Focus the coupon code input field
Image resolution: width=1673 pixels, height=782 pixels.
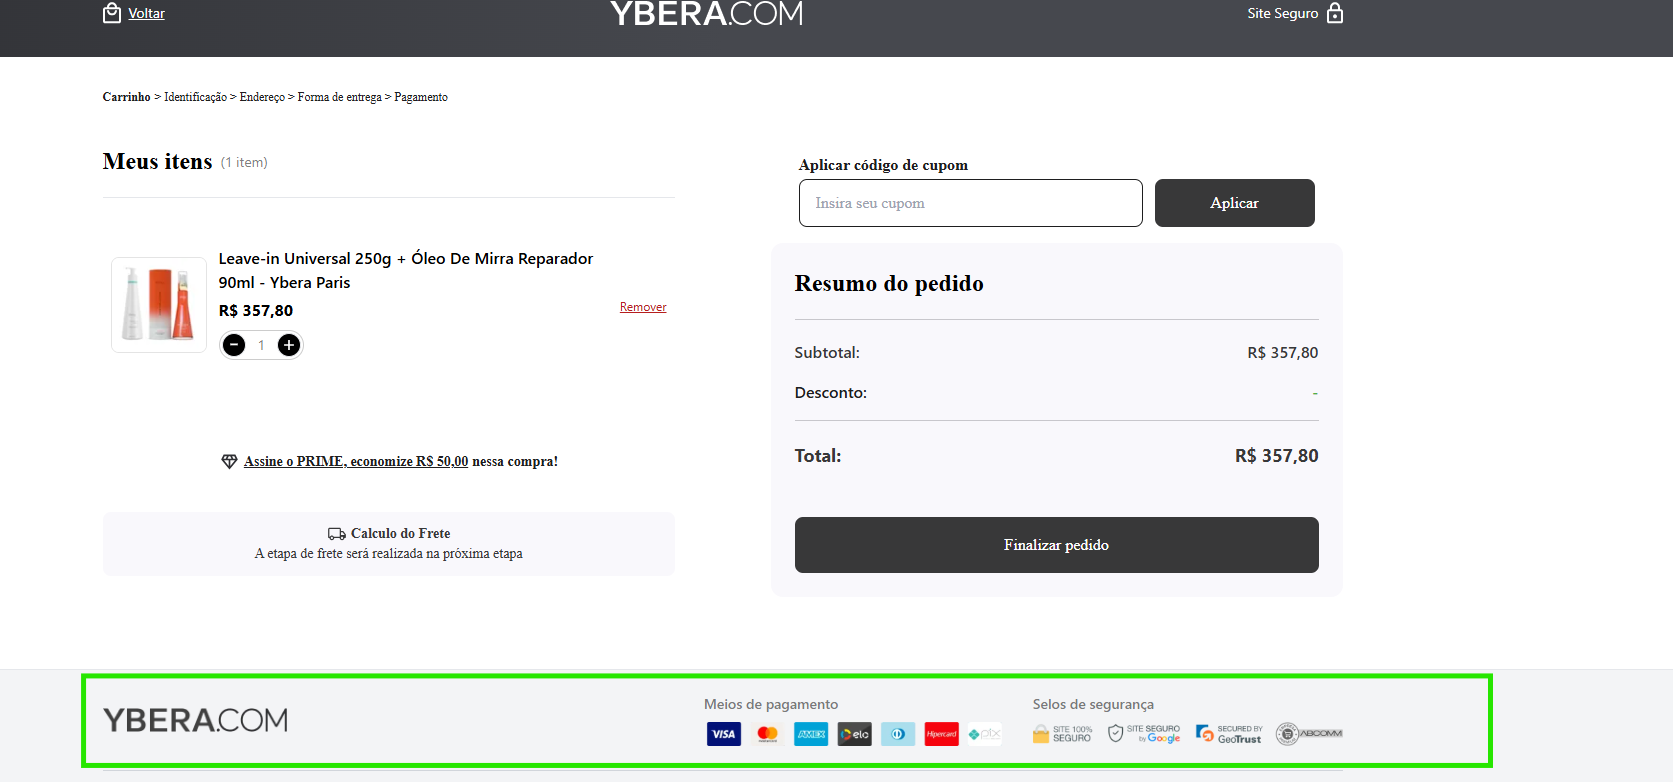[971, 203]
